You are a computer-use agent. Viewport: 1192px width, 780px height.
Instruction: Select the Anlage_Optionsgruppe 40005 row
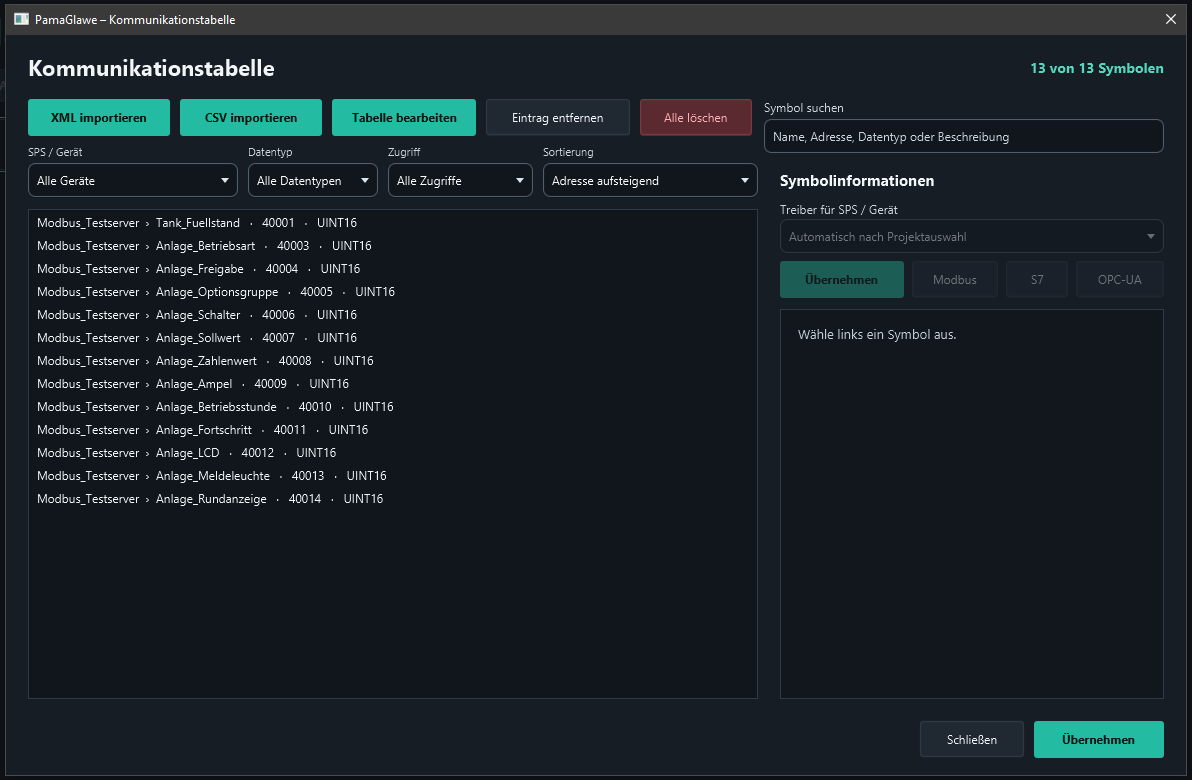click(392, 292)
